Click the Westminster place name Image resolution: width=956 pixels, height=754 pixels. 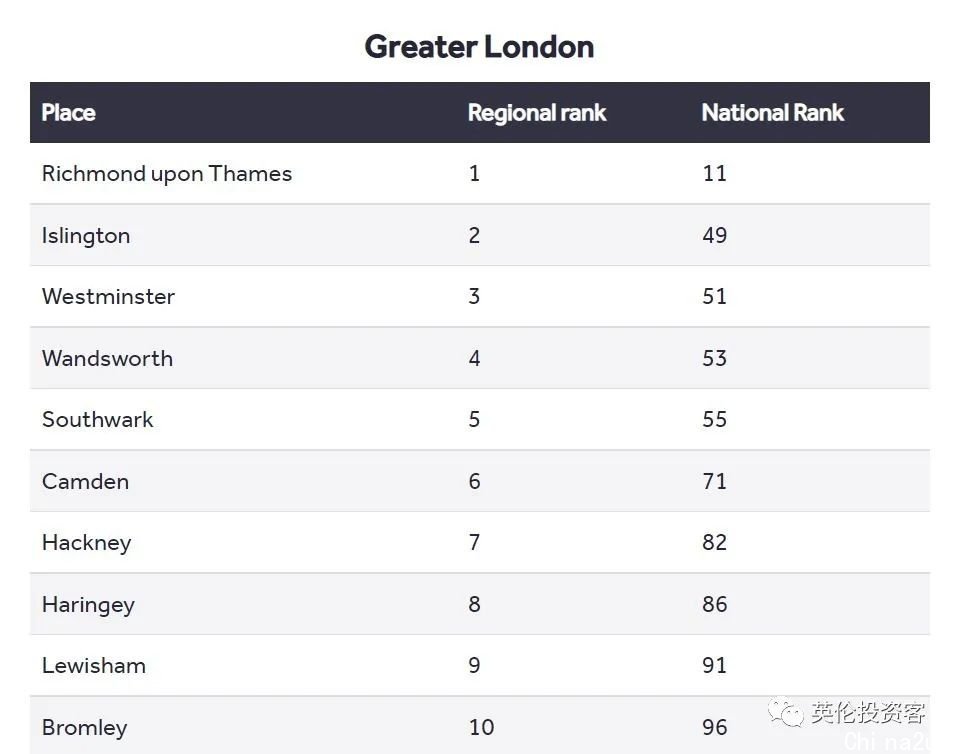(x=109, y=297)
